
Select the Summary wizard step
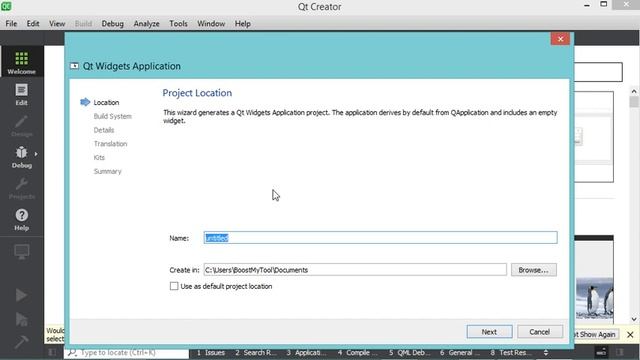click(x=107, y=171)
